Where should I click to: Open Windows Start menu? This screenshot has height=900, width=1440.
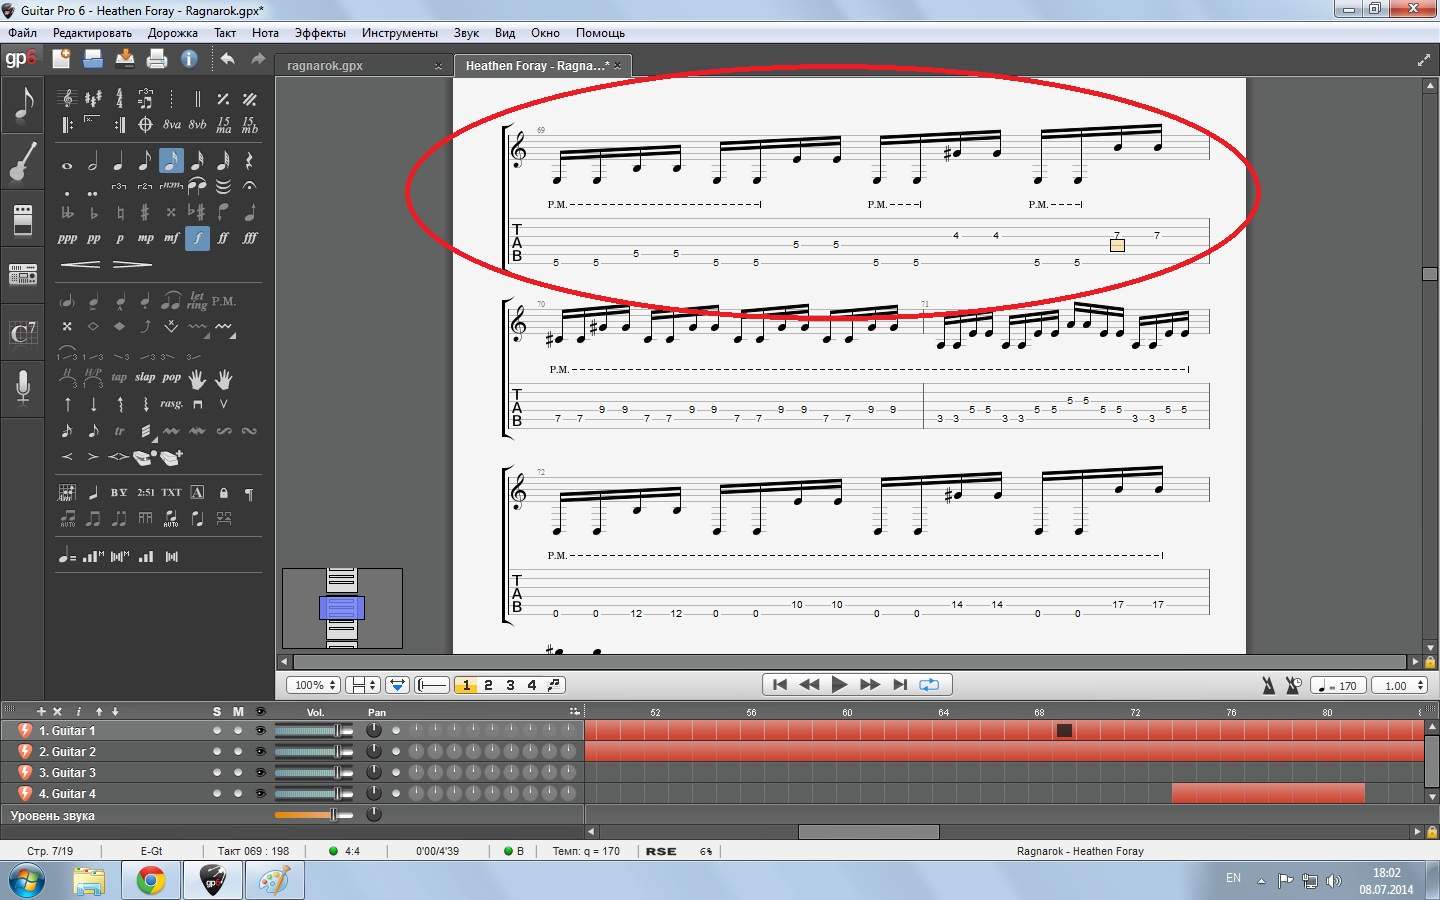27,881
